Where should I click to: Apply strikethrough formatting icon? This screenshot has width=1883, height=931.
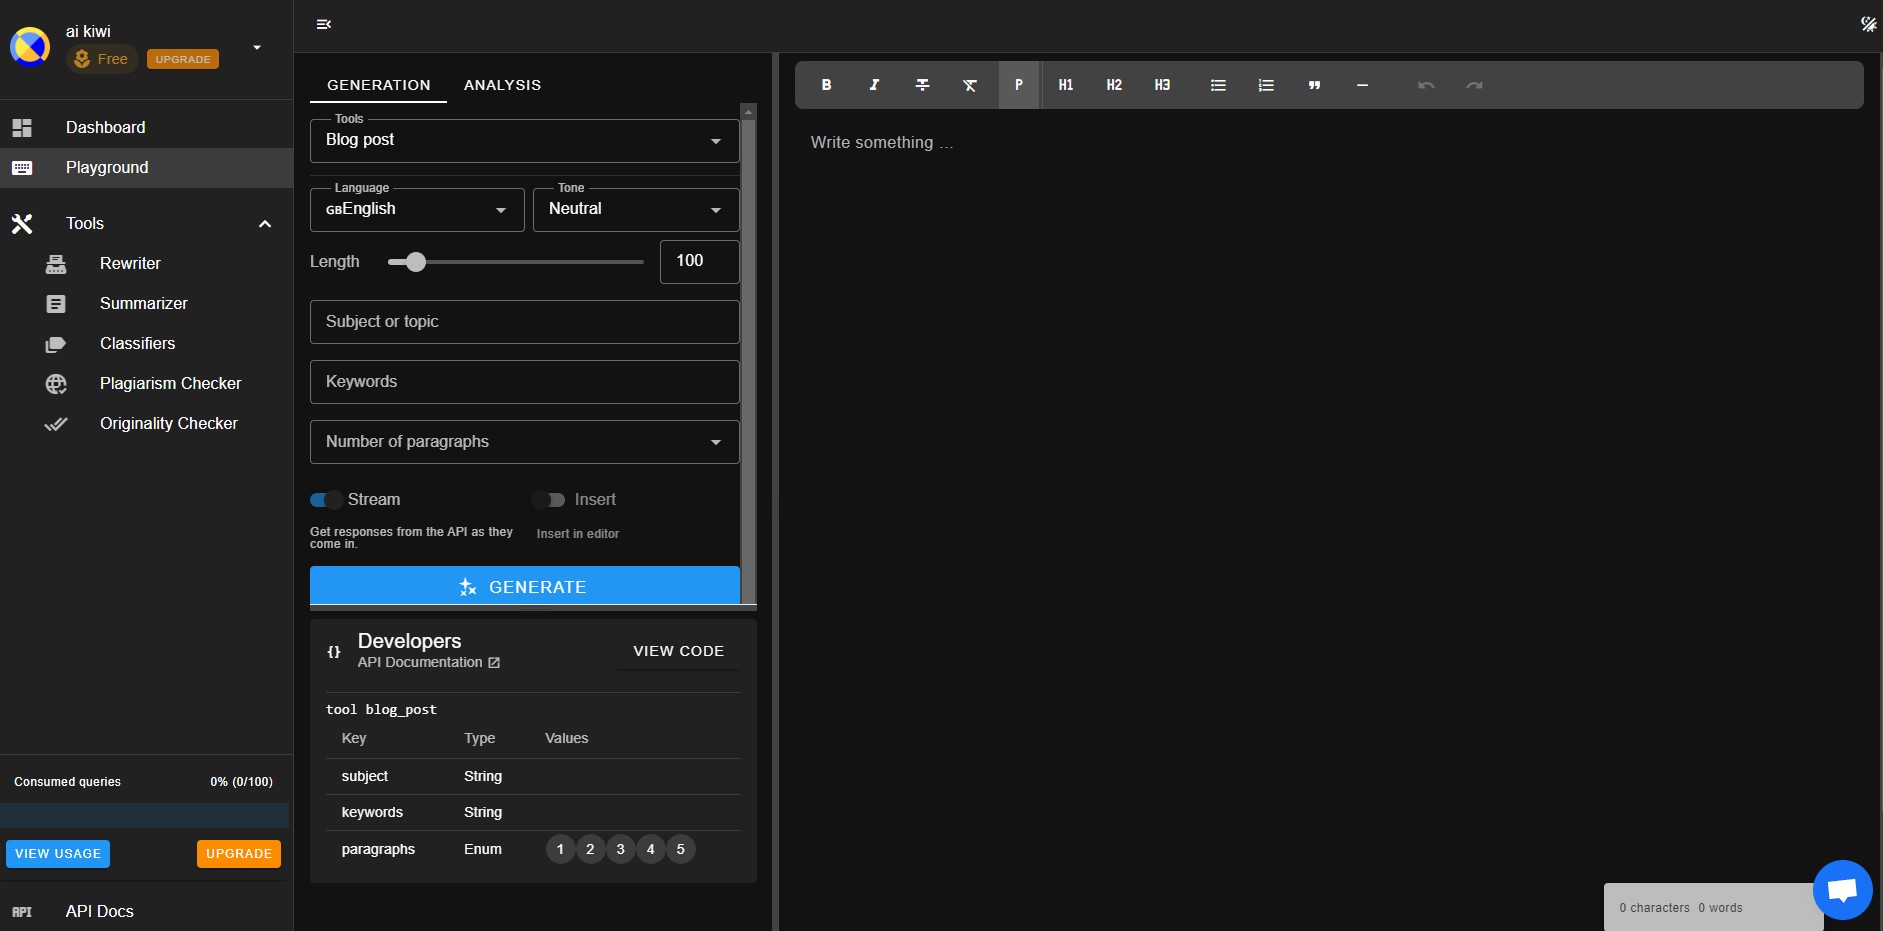tap(922, 85)
